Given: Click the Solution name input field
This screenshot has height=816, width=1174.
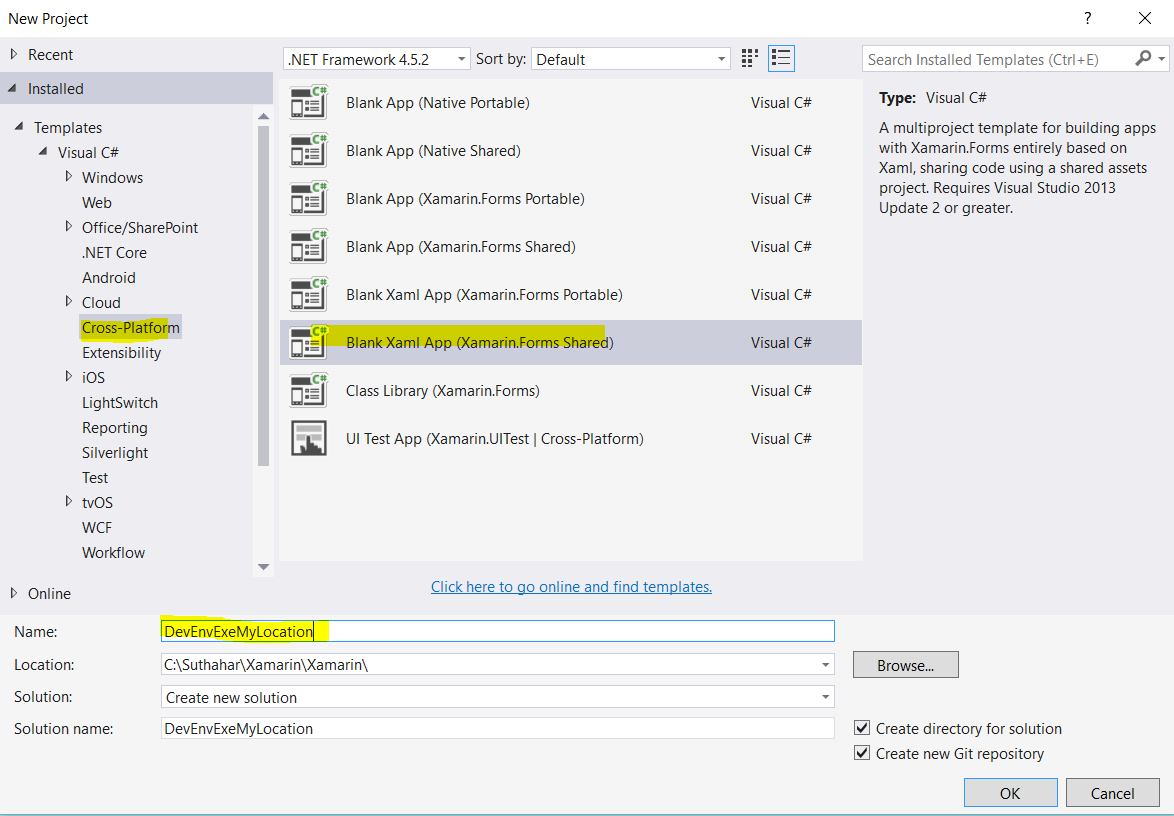Looking at the screenshot, I should pyautogui.click(x=497, y=728).
